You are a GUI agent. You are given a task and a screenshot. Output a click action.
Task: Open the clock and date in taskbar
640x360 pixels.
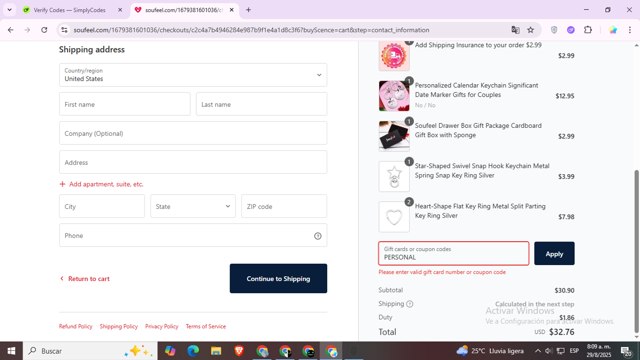coord(598,351)
